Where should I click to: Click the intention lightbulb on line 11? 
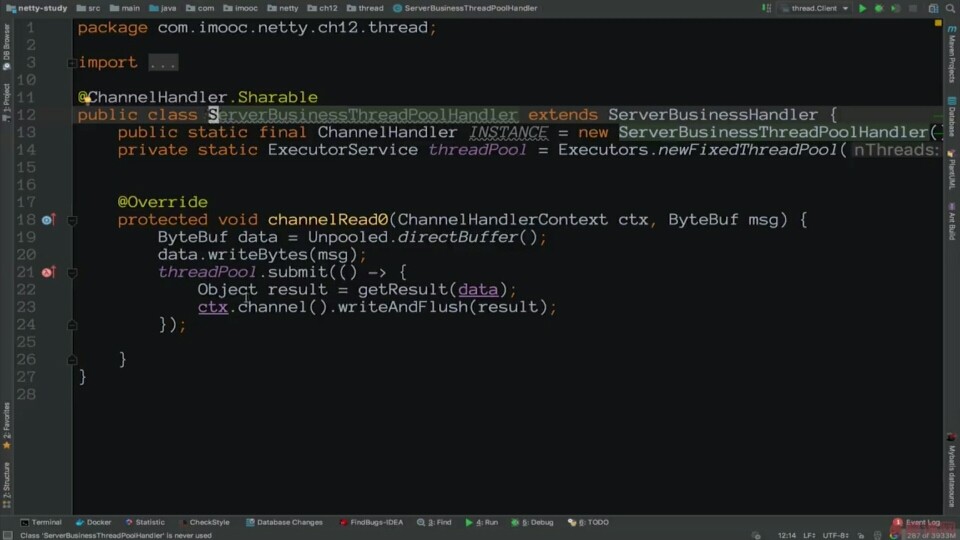coord(86,98)
